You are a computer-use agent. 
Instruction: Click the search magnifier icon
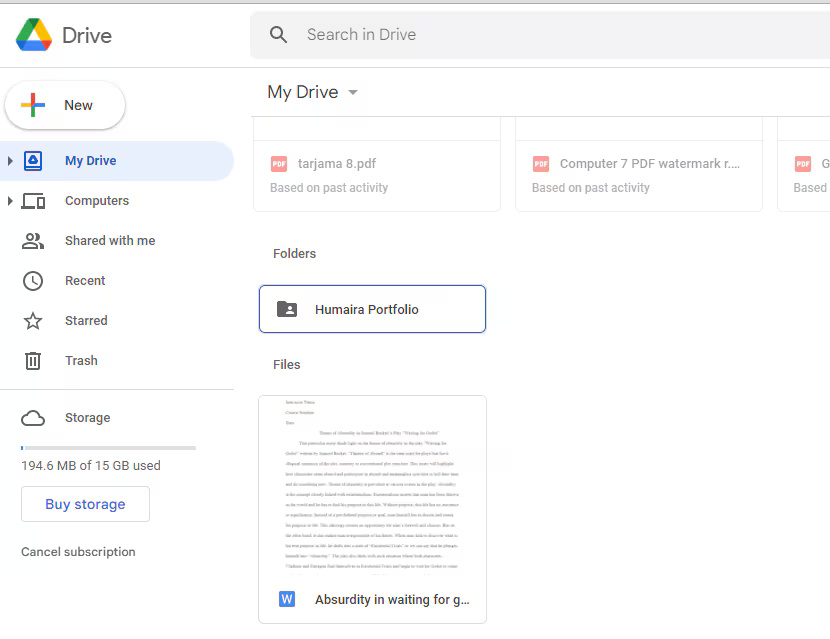tap(278, 34)
